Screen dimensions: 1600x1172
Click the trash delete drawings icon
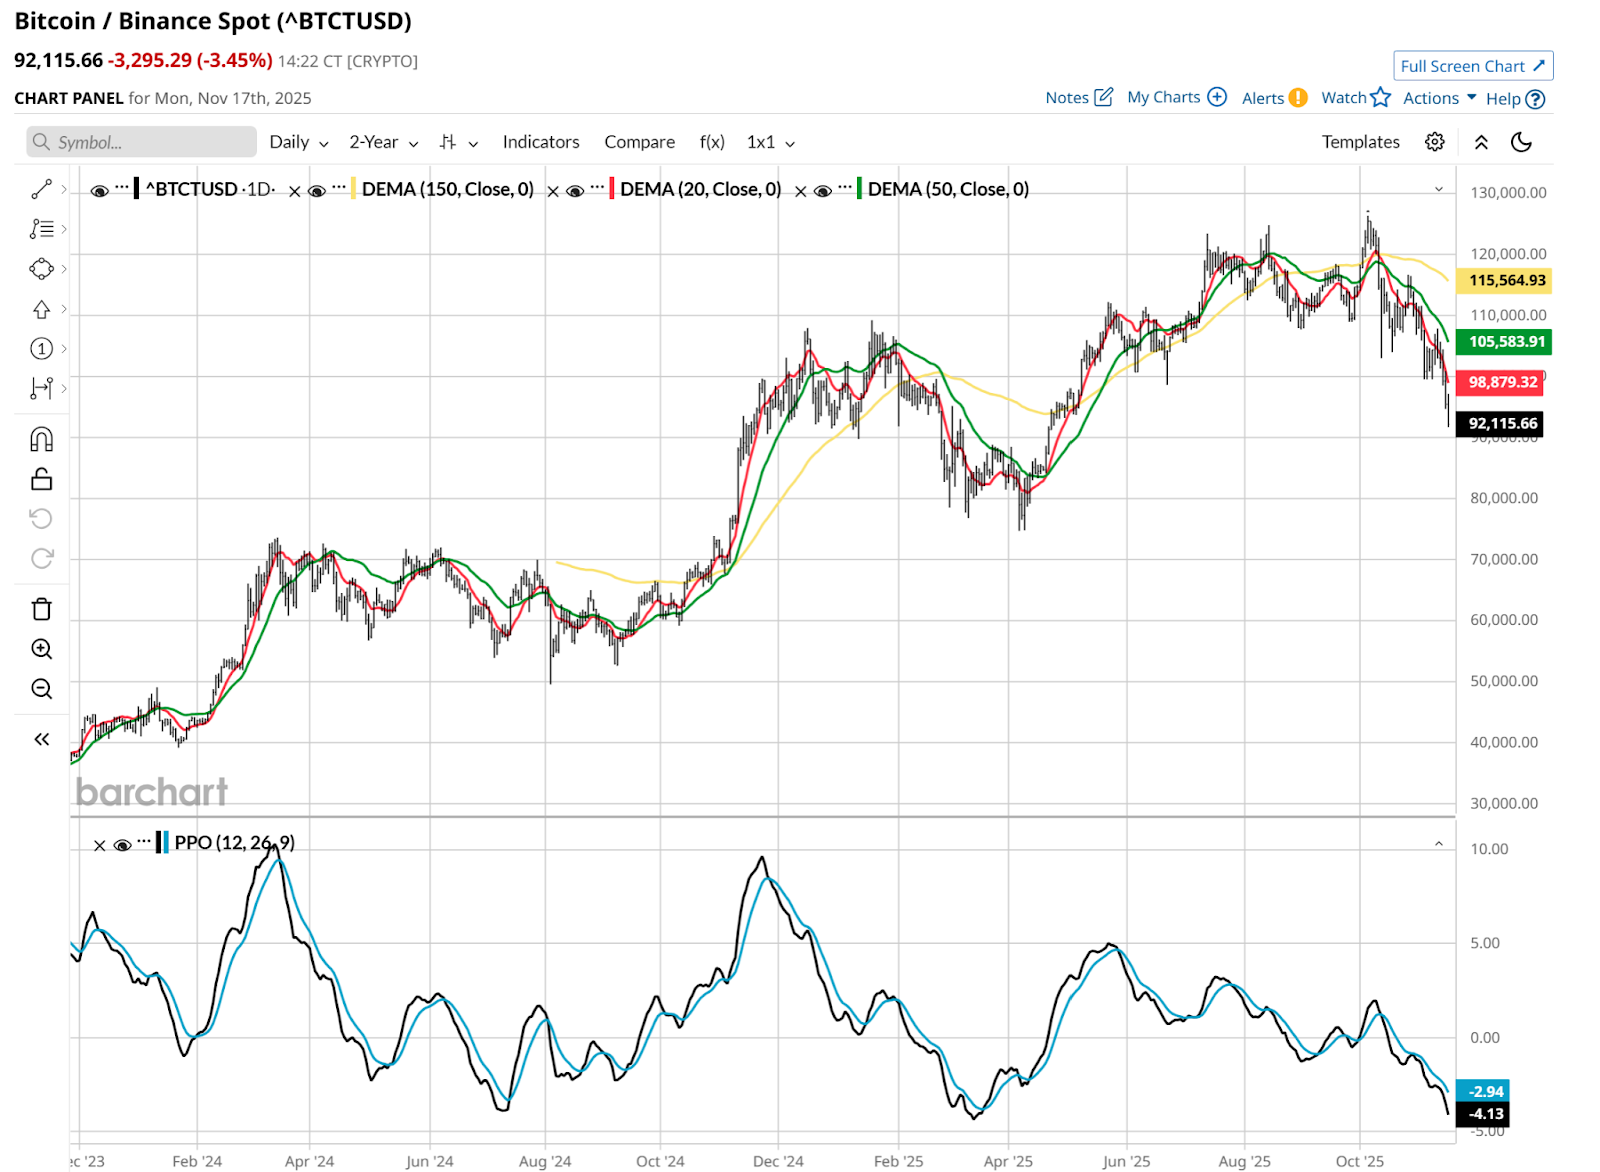click(x=41, y=609)
